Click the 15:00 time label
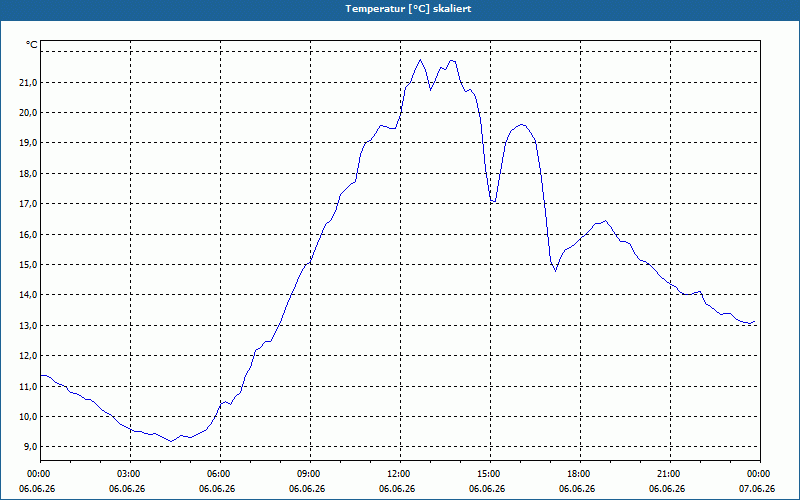This screenshot has width=800, height=500. (490, 474)
